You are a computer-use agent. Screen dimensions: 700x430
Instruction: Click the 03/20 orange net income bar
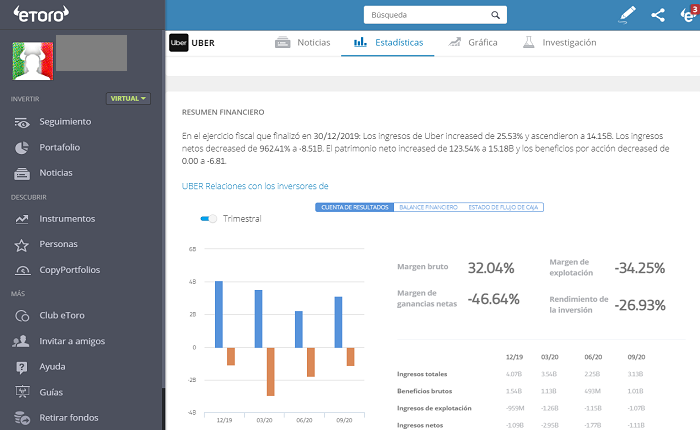[271, 372]
